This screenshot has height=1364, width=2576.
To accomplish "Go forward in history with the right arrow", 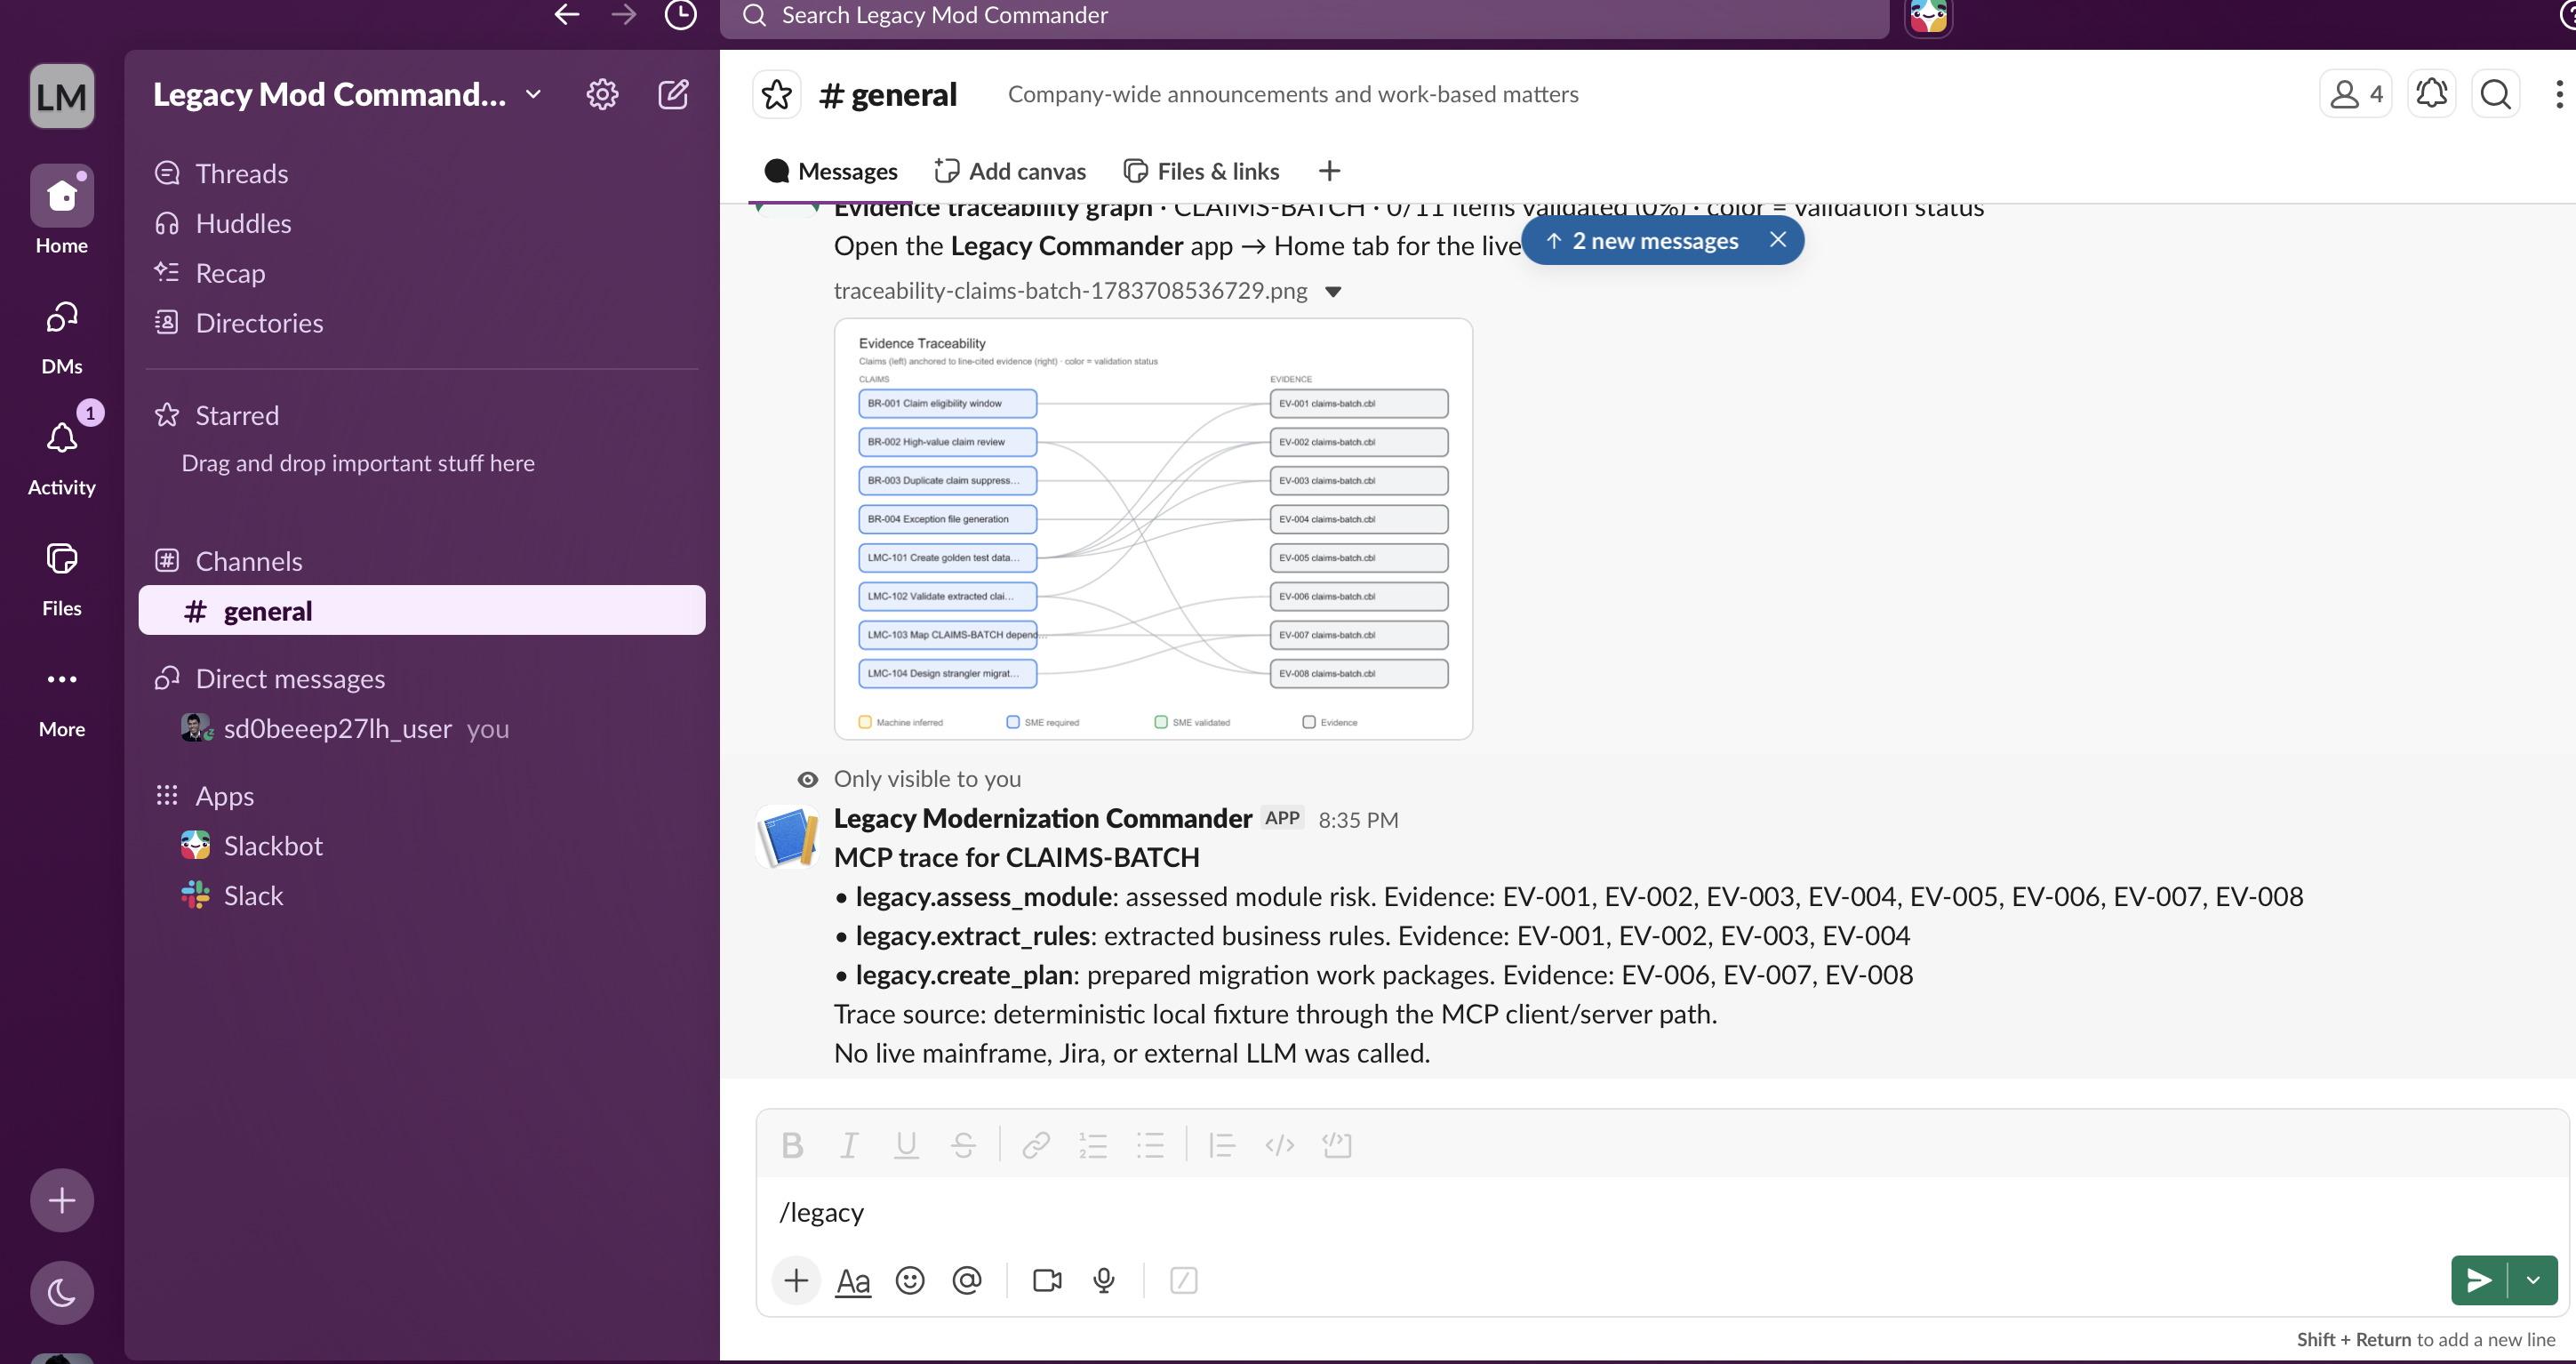I will [x=624, y=14].
